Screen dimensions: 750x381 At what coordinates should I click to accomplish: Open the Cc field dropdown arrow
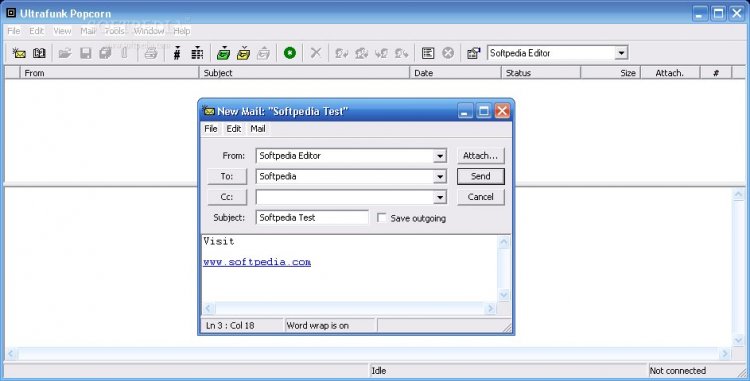point(440,197)
